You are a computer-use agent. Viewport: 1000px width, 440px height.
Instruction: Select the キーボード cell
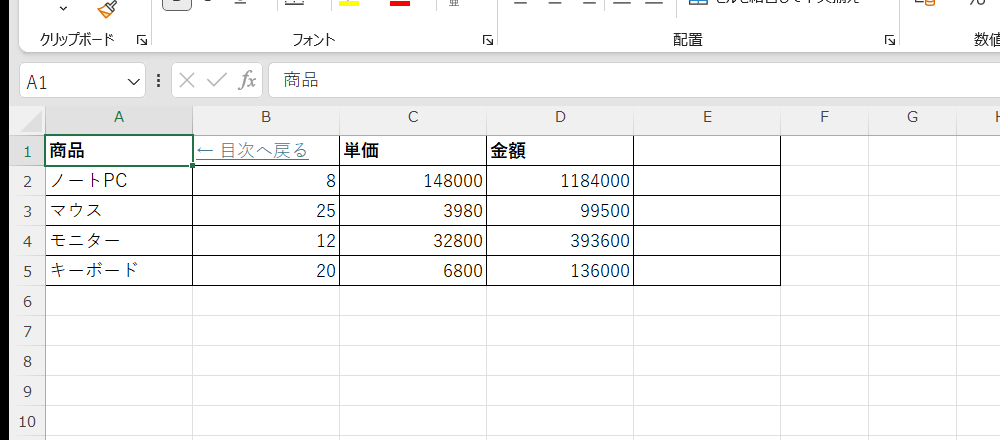pos(119,271)
